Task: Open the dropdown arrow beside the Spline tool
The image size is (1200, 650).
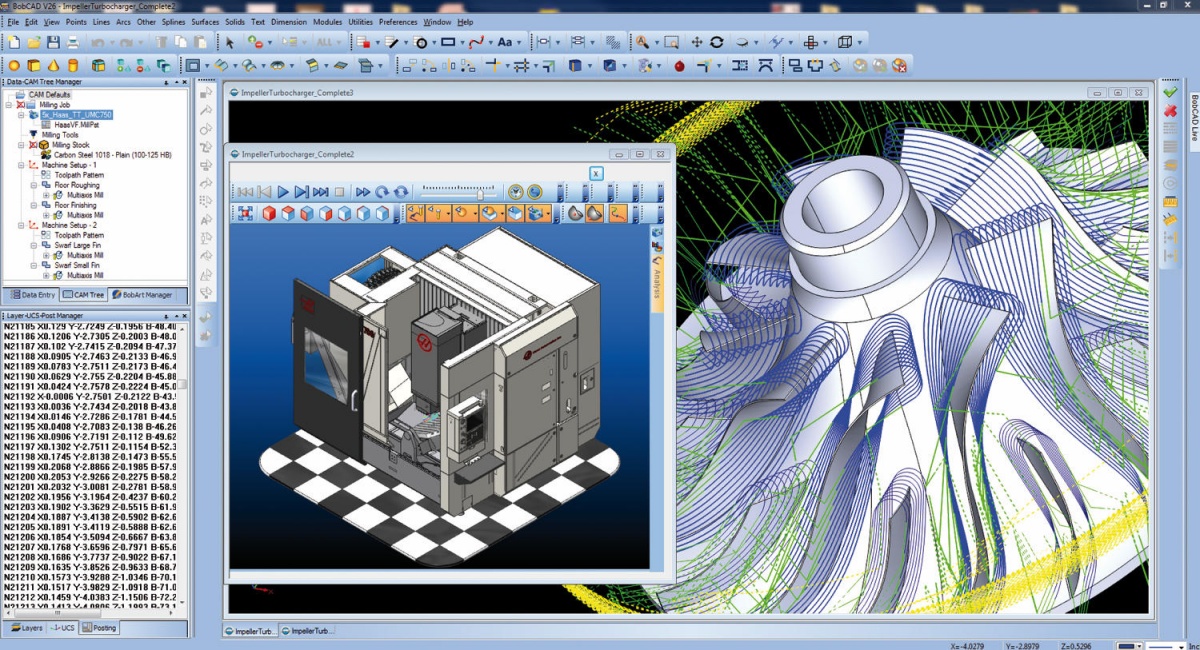Action: pyautogui.click(x=491, y=42)
